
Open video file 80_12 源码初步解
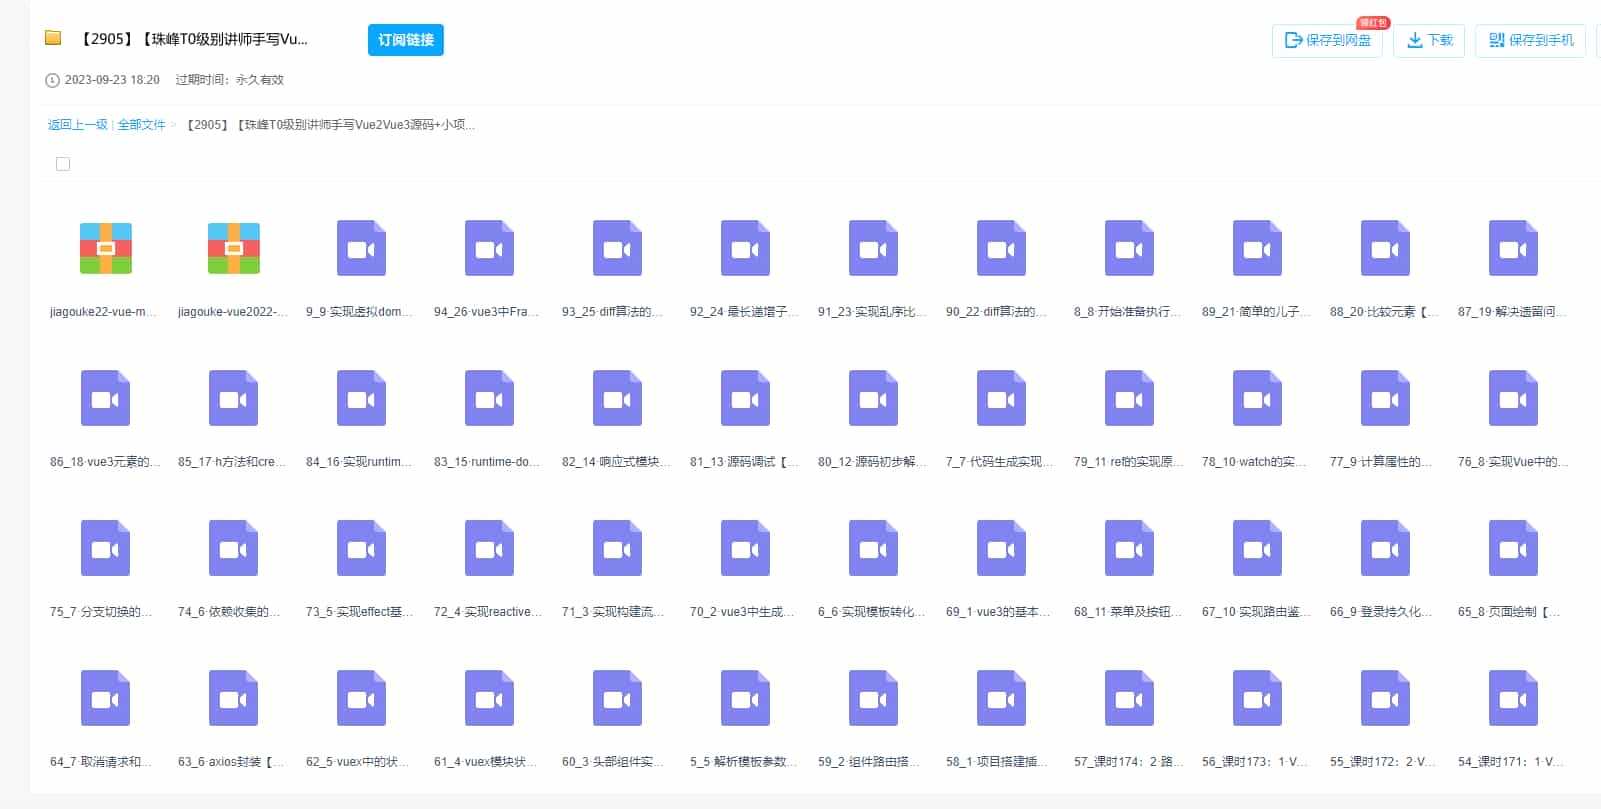(x=874, y=398)
